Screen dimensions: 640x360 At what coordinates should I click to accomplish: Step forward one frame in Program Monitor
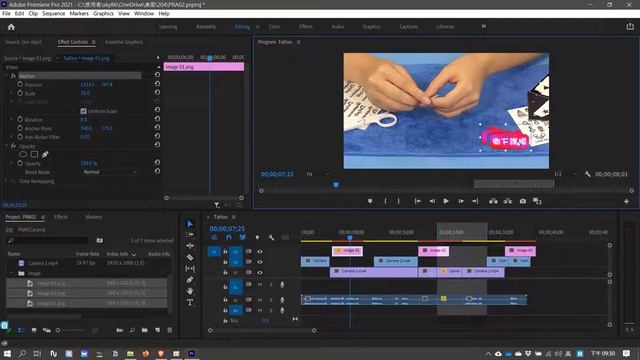[x=460, y=201]
